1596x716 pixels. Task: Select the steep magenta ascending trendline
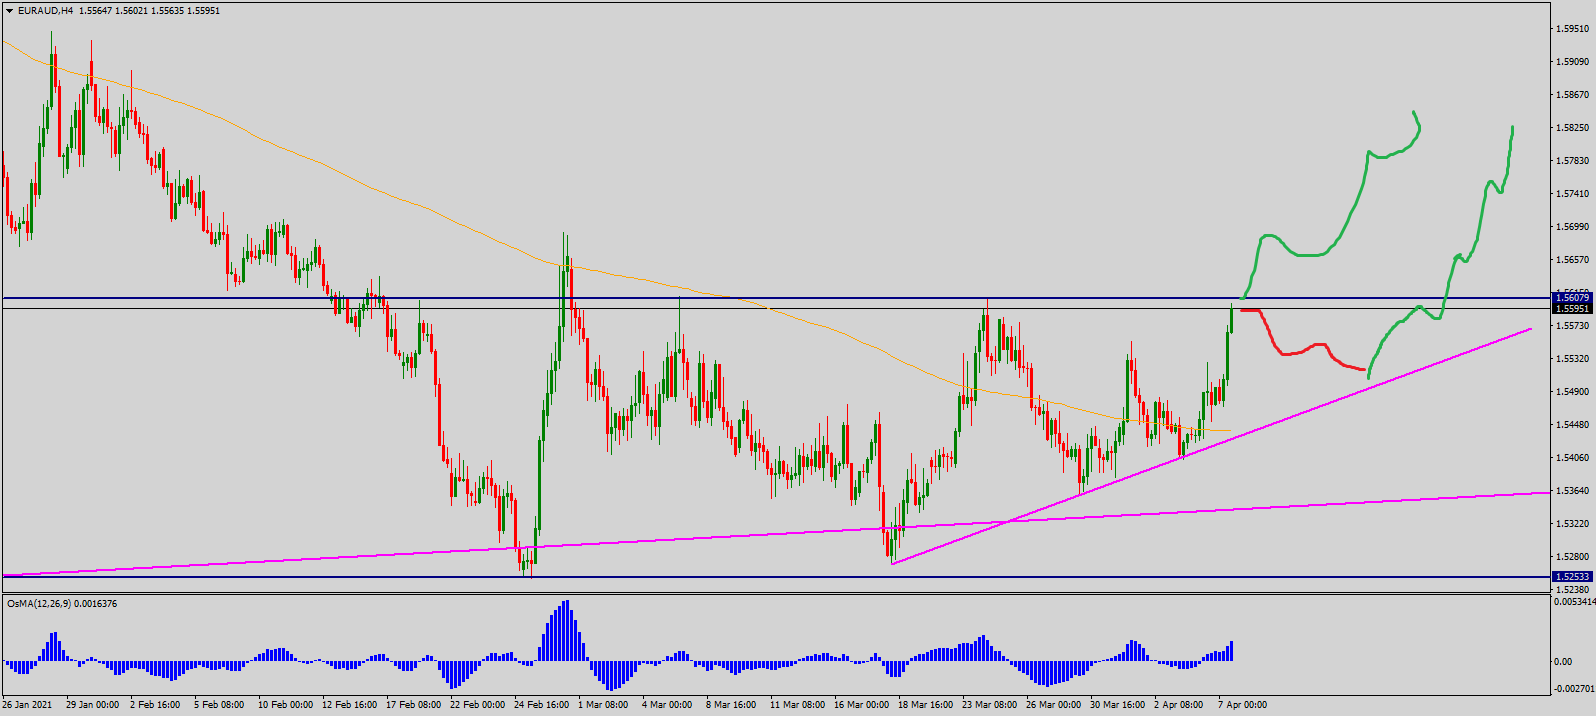tap(1210, 446)
